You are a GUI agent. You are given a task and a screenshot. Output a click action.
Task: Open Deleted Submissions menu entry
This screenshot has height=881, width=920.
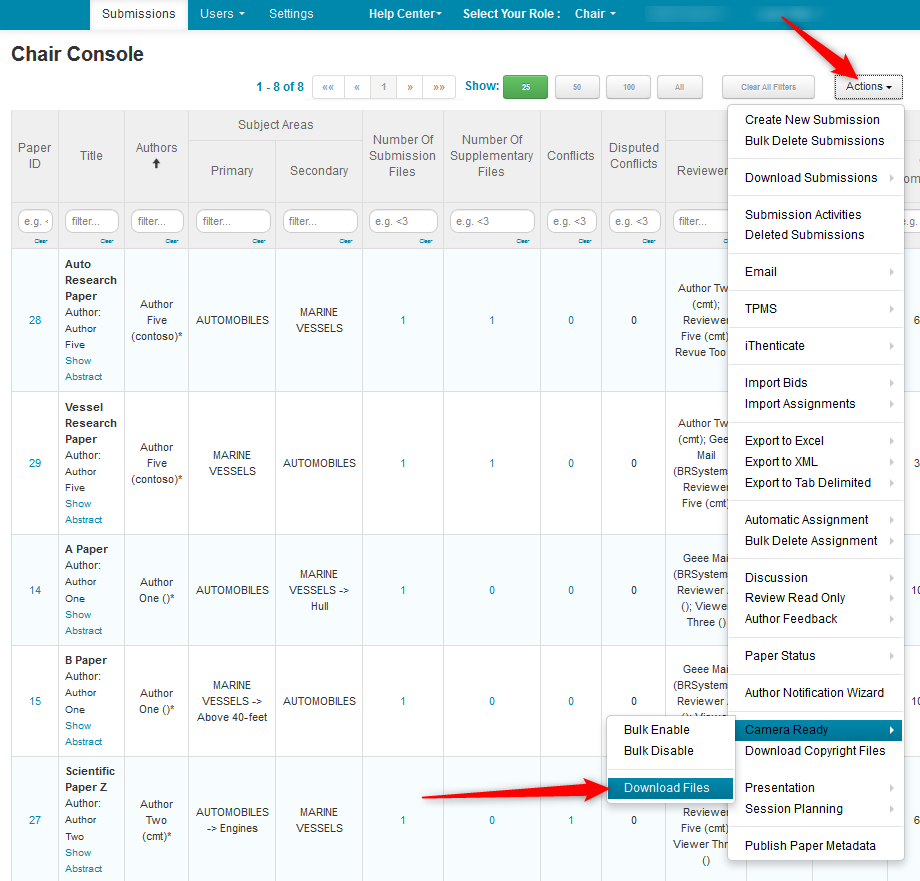pyautogui.click(x=804, y=235)
